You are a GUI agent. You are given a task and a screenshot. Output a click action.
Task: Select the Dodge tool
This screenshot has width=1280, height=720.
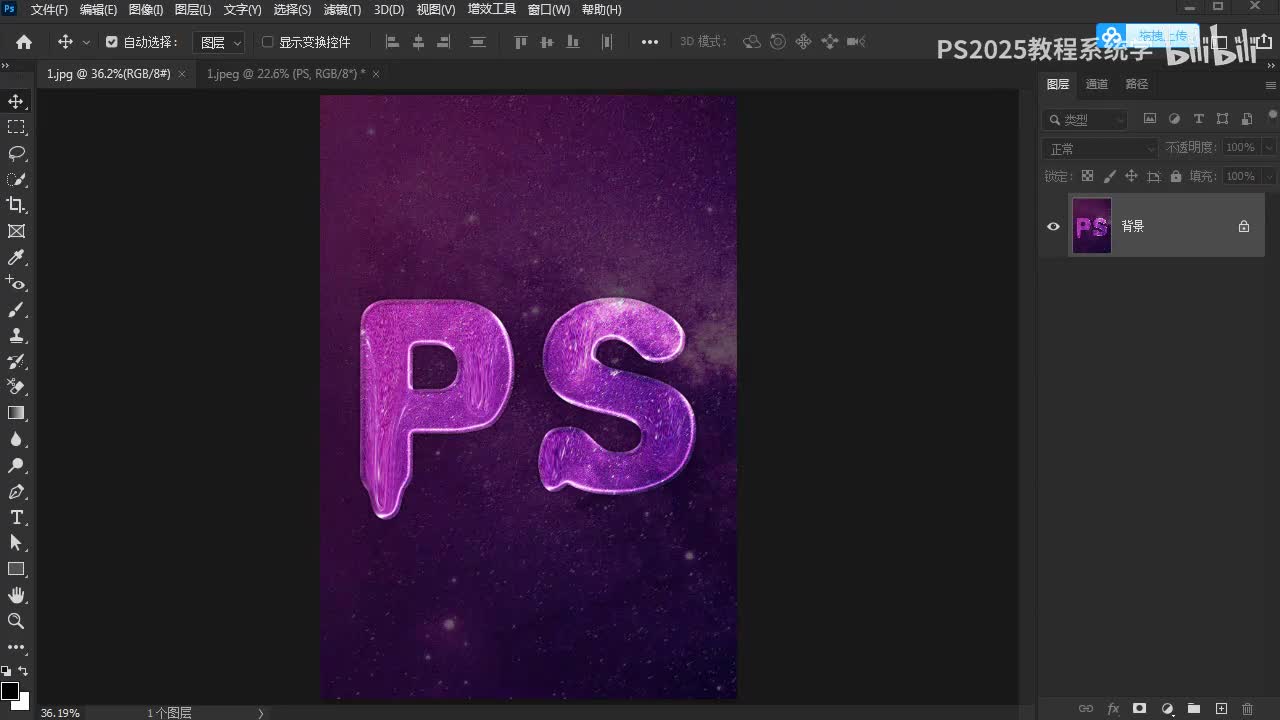point(16,465)
